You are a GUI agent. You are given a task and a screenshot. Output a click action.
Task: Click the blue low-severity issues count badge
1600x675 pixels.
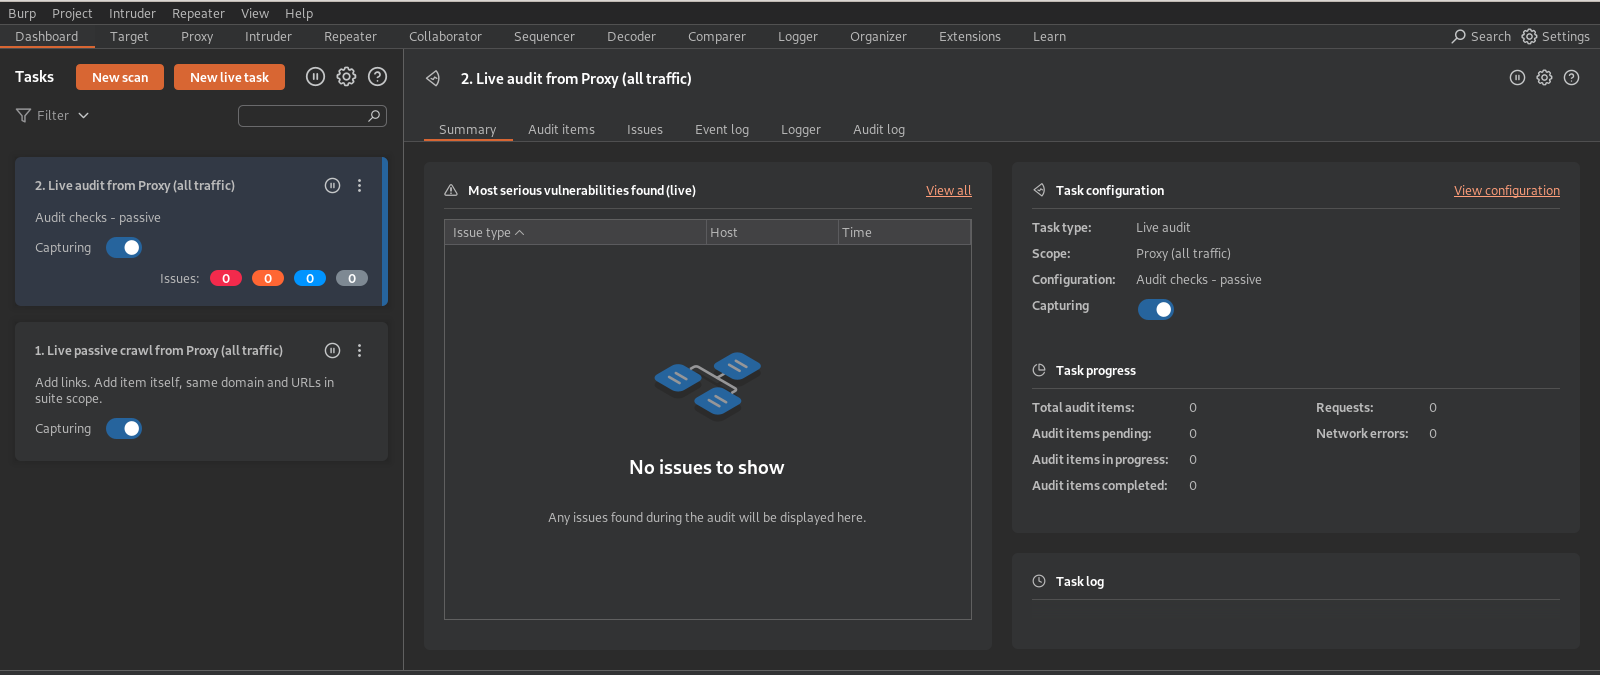(310, 279)
